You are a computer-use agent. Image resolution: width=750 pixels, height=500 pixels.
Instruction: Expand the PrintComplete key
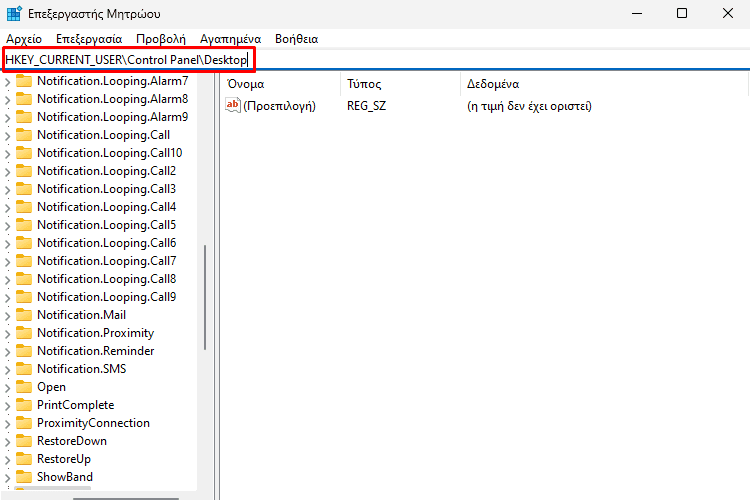tap(7, 406)
